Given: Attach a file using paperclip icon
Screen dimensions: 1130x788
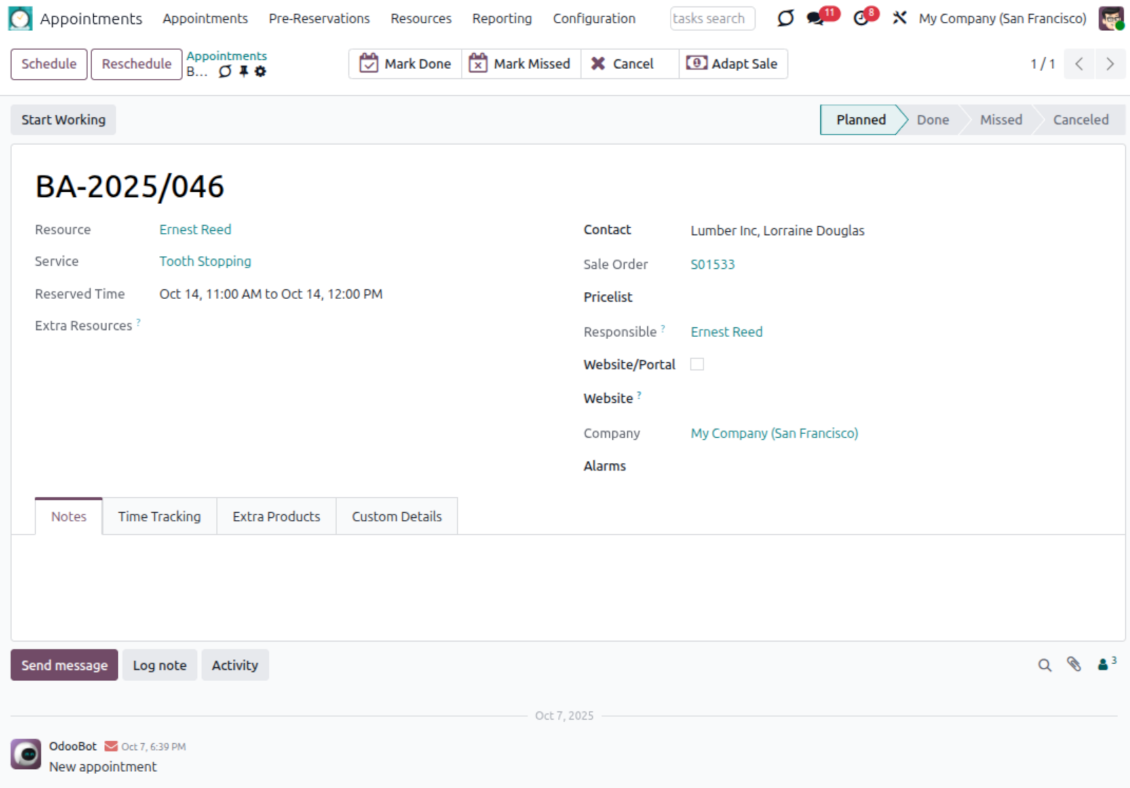Looking at the screenshot, I should coord(1074,665).
